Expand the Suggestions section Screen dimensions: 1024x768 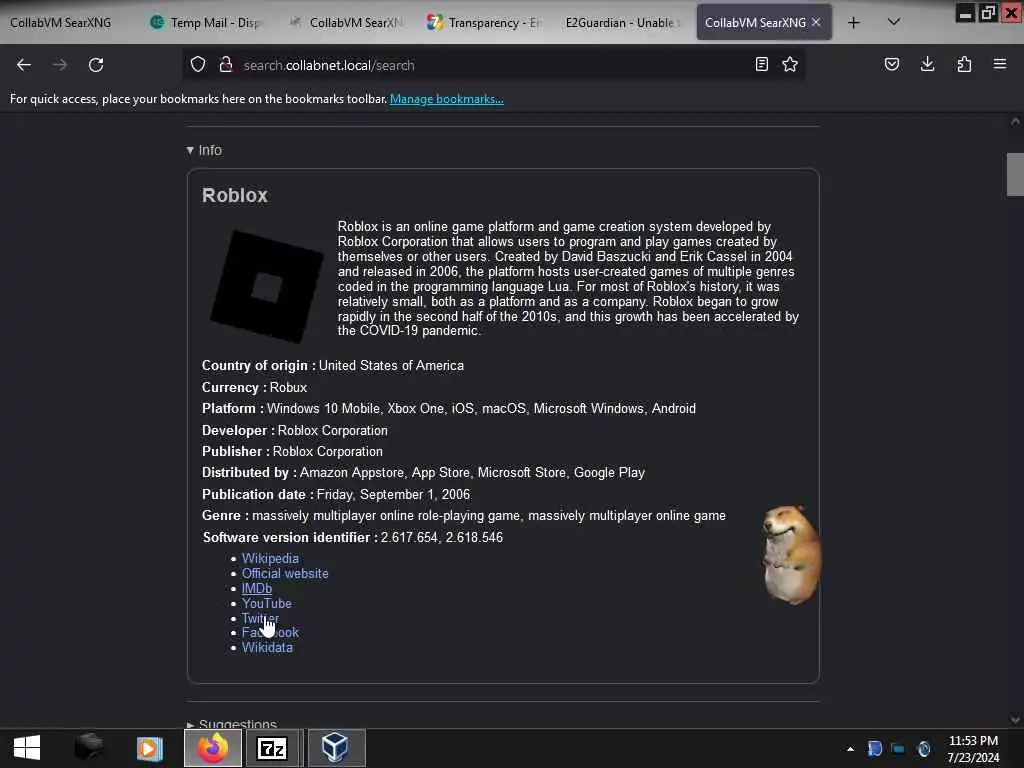(x=232, y=724)
